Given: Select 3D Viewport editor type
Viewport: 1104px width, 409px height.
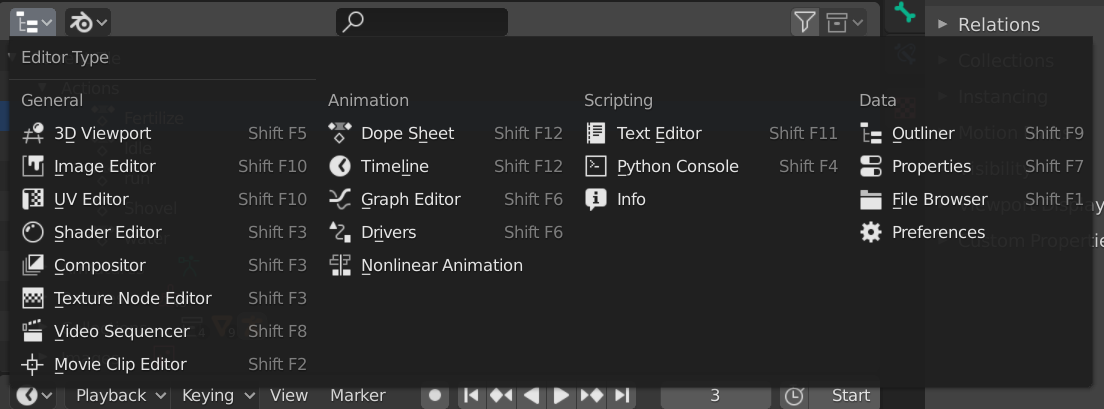Looking at the screenshot, I should 164,133.
